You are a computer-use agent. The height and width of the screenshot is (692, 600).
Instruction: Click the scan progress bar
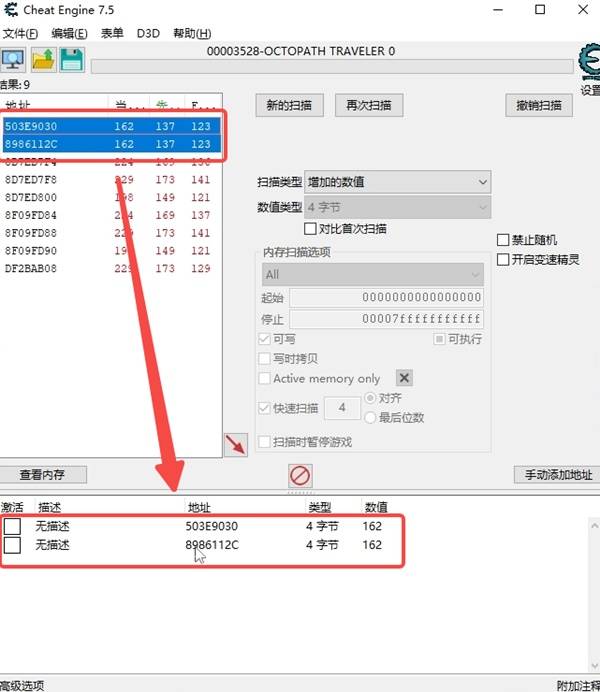point(332,67)
